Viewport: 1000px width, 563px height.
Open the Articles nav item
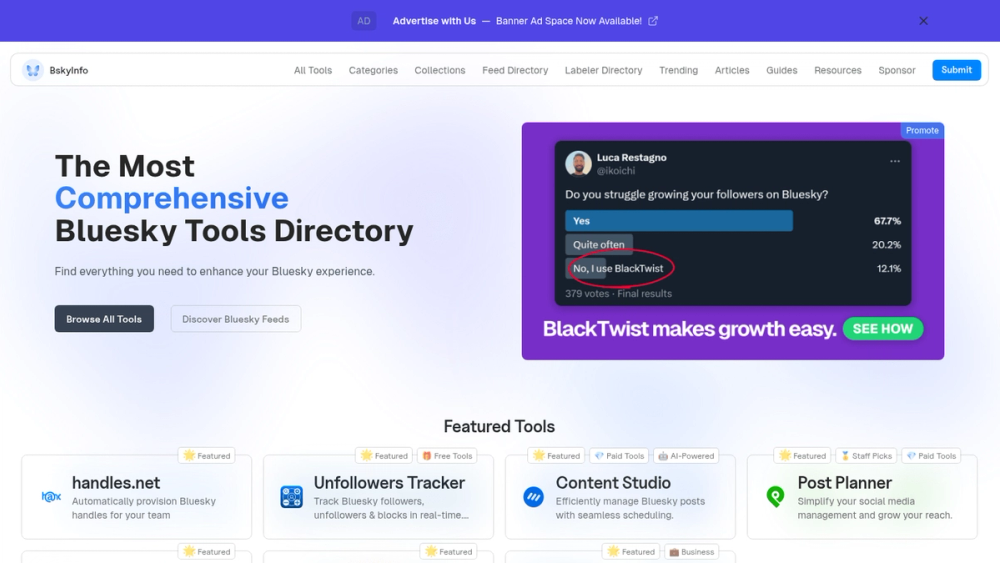[732, 70]
